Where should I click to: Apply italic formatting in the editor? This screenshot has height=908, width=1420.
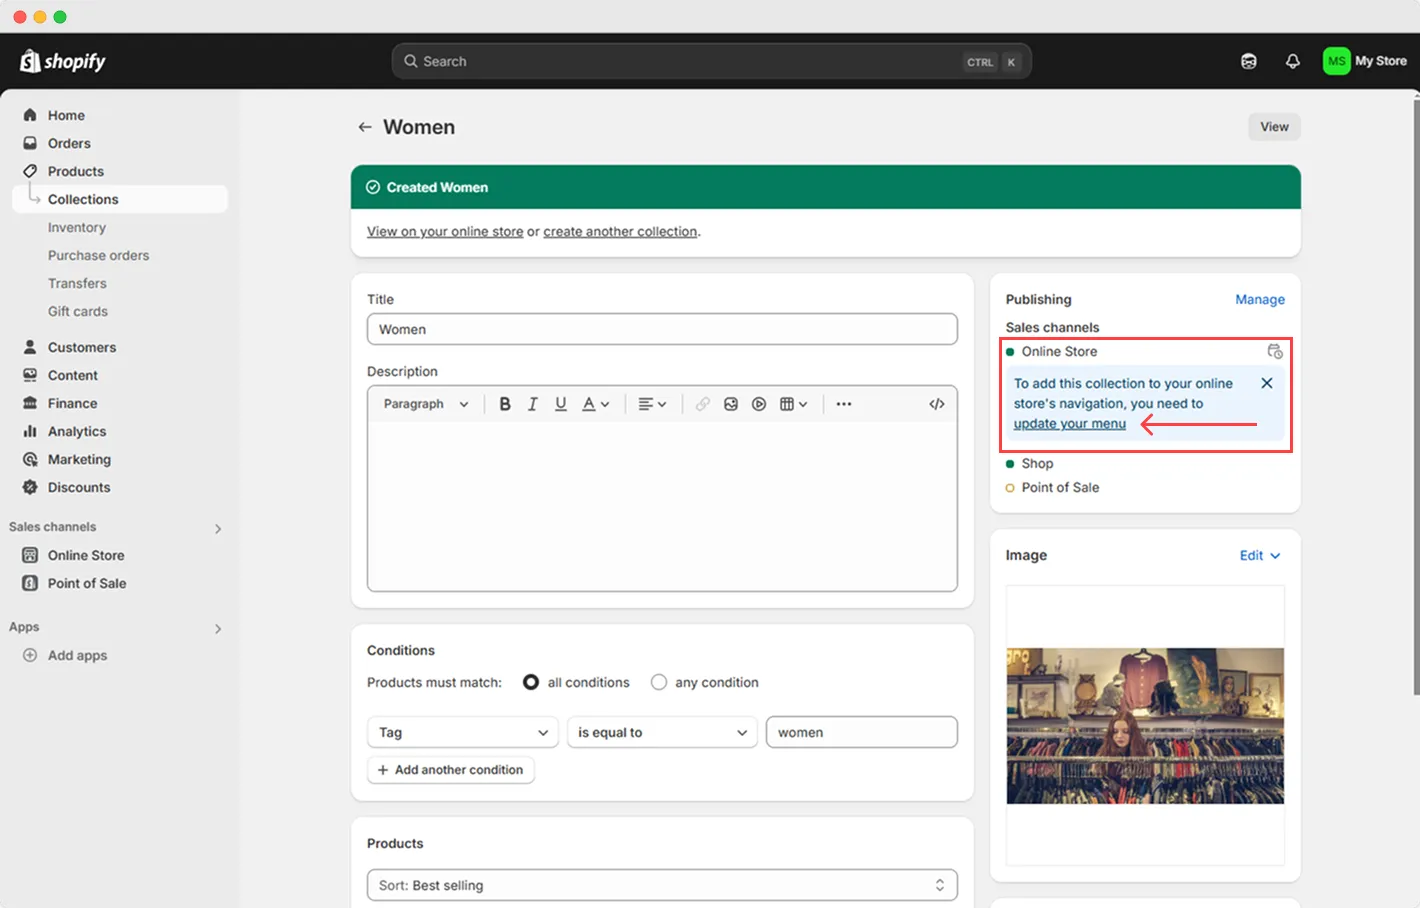pyautogui.click(x=533, y=403)
